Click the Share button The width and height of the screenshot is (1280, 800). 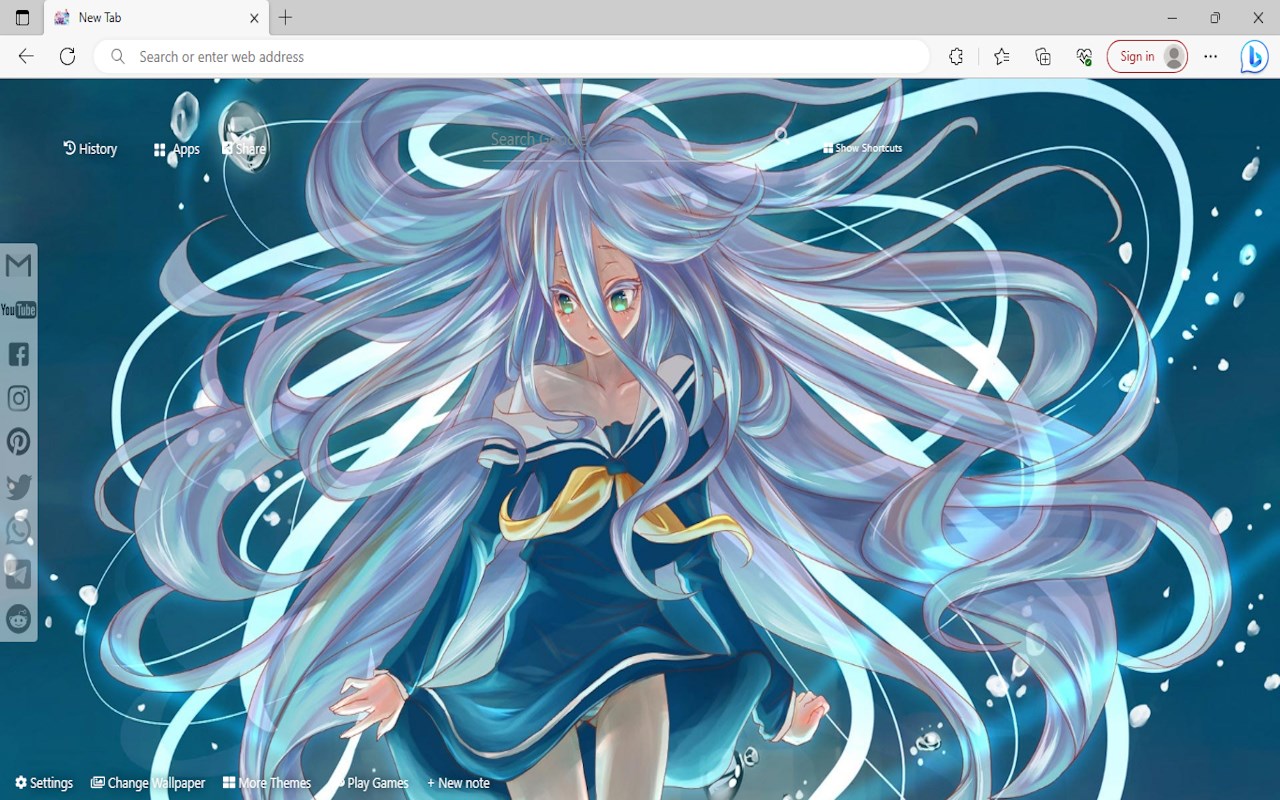(x=244, y=149)
